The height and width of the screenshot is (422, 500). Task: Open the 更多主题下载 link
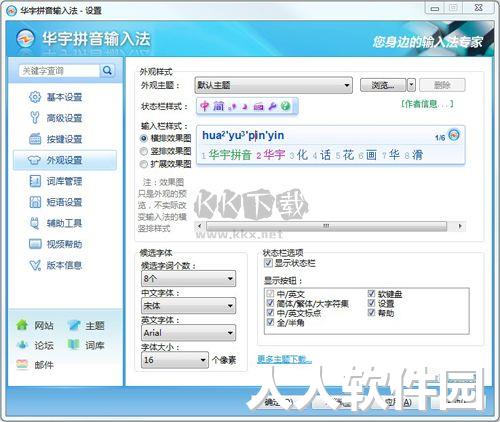[284, 359]
